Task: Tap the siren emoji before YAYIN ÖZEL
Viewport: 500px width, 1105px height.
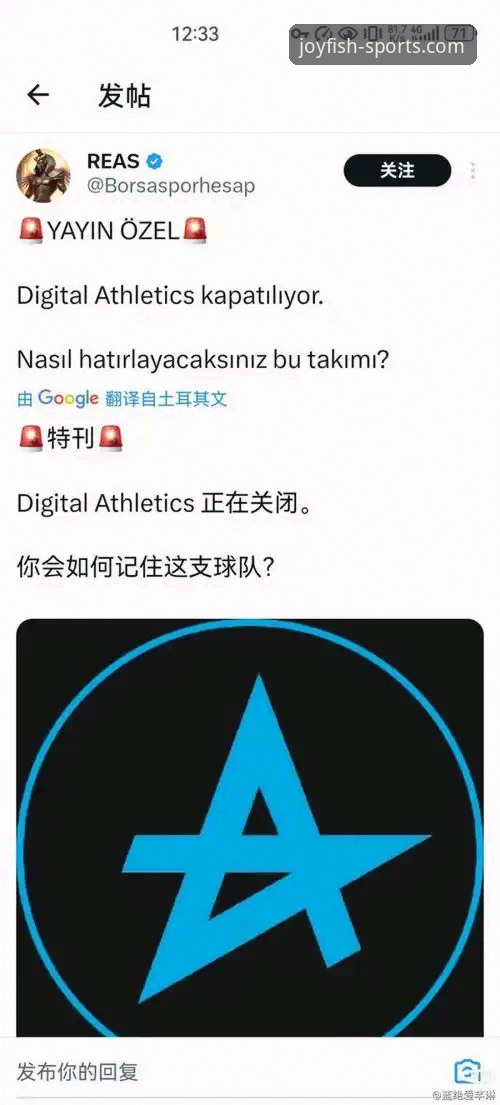Action: tap(30, 230)
